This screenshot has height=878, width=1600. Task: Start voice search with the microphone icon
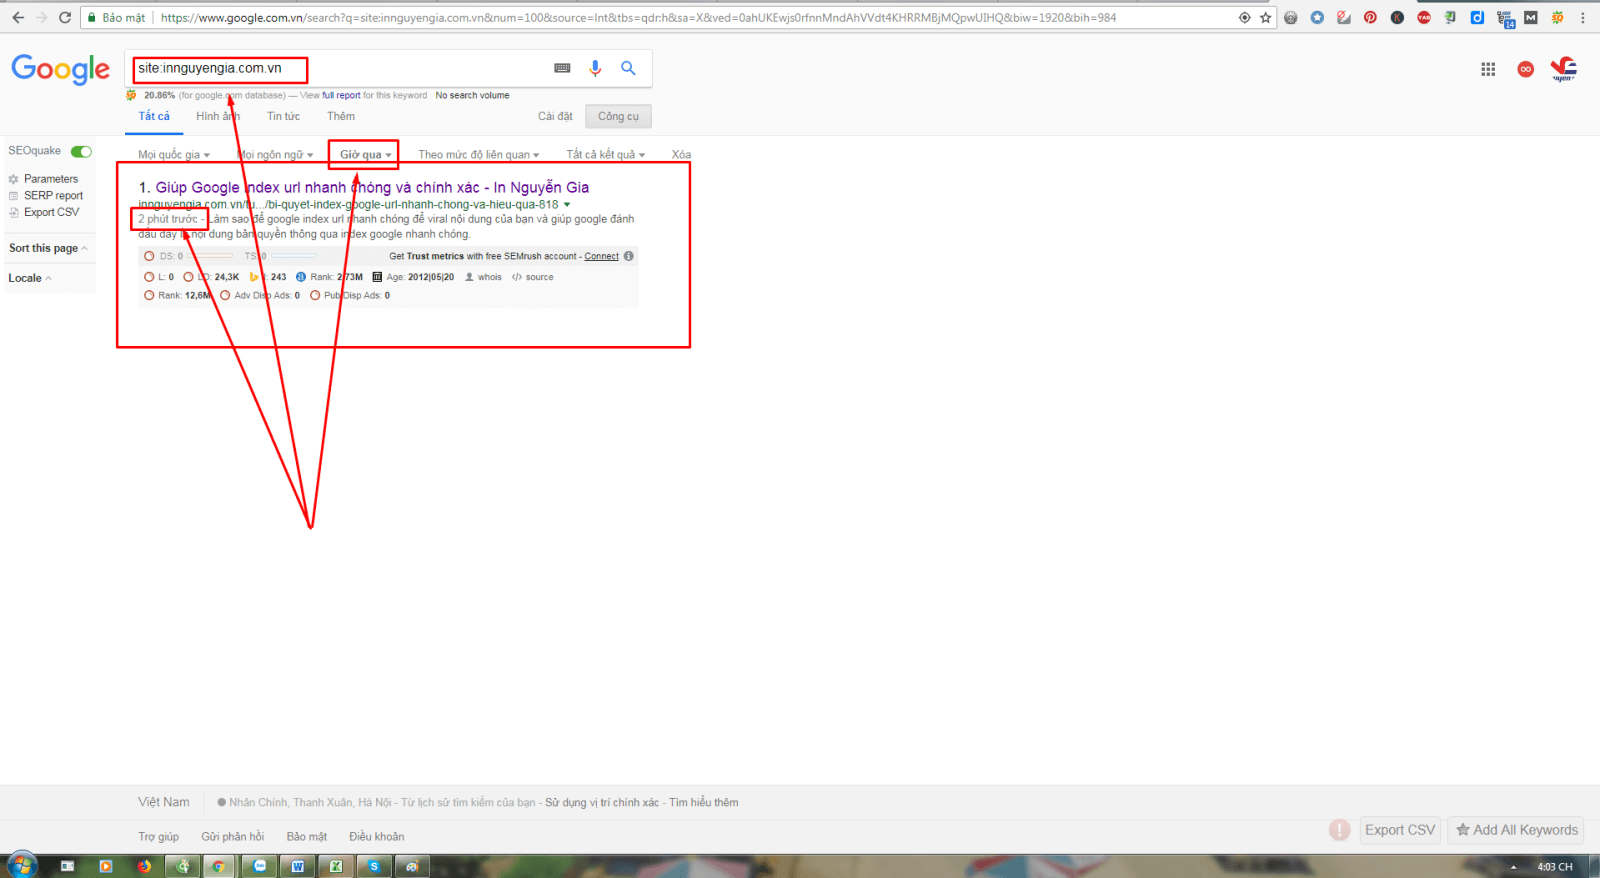click(595, 68)
